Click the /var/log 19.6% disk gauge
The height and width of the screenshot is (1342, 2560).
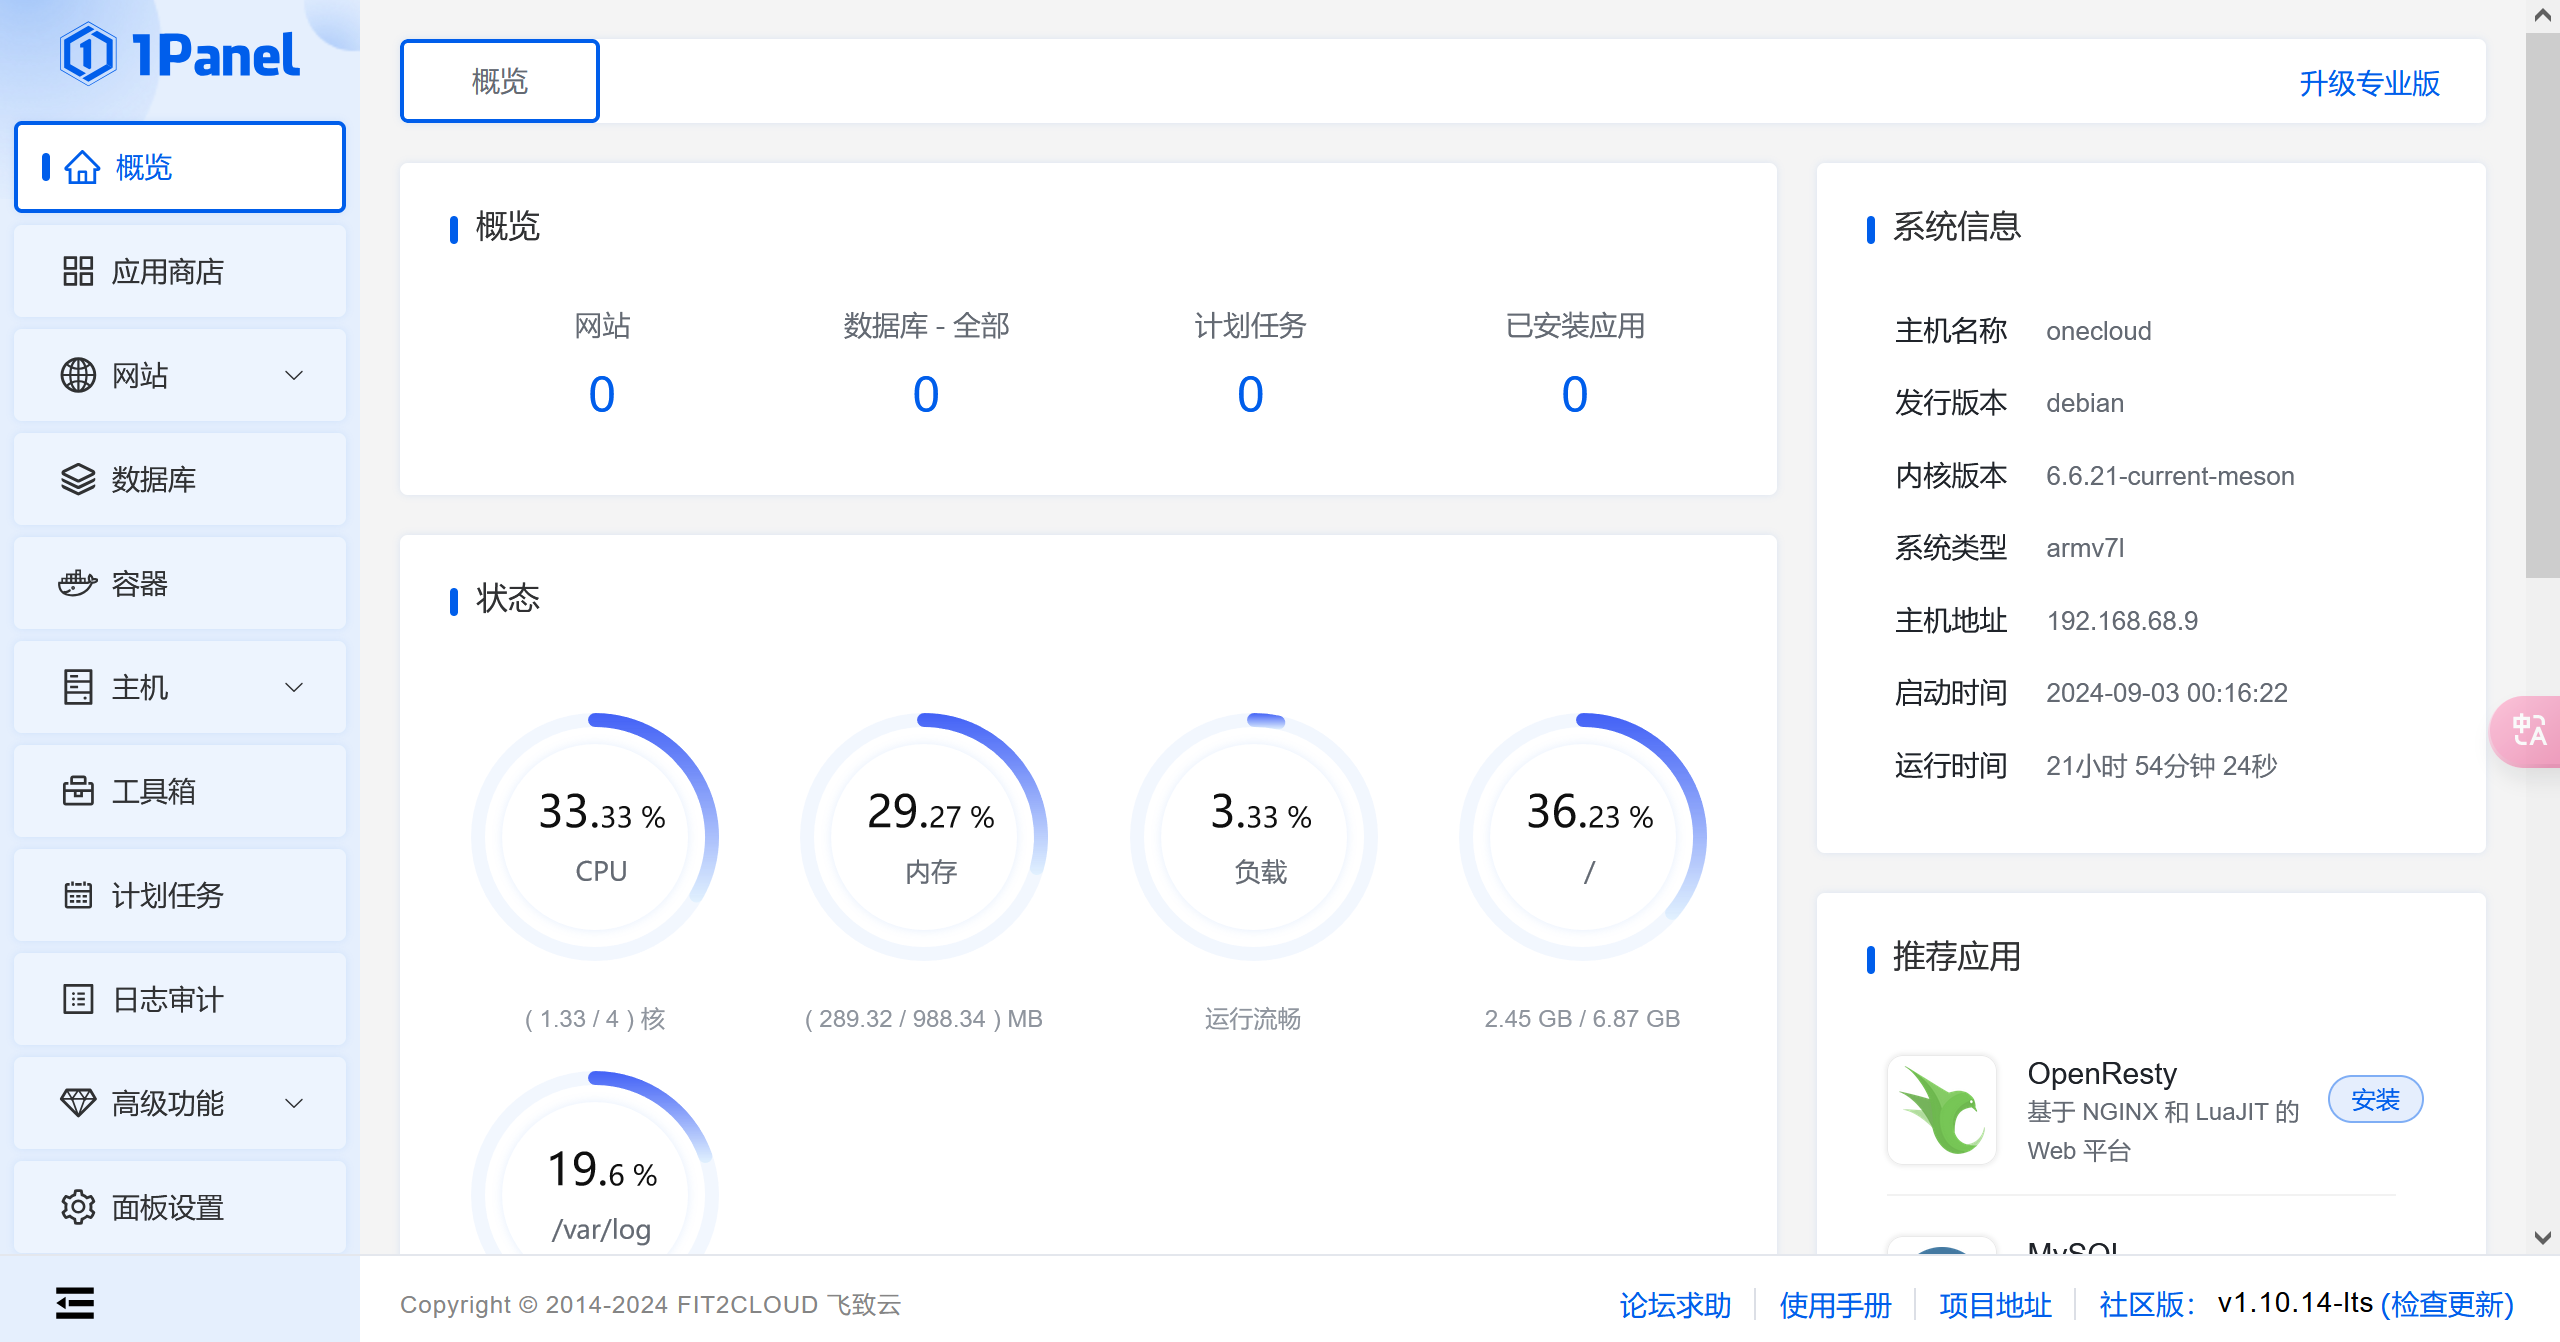pos(596,1163)
